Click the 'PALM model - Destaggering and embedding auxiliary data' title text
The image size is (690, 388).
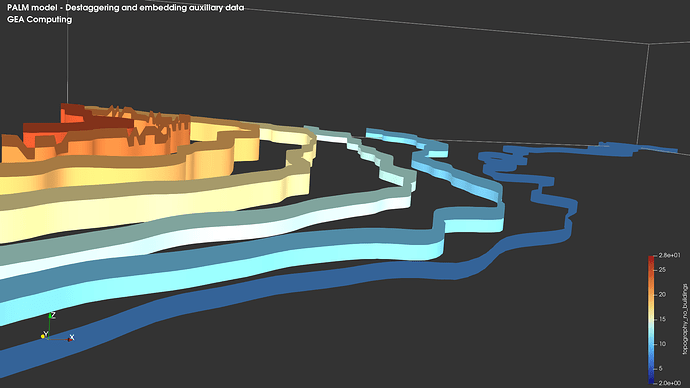(125, 7)
